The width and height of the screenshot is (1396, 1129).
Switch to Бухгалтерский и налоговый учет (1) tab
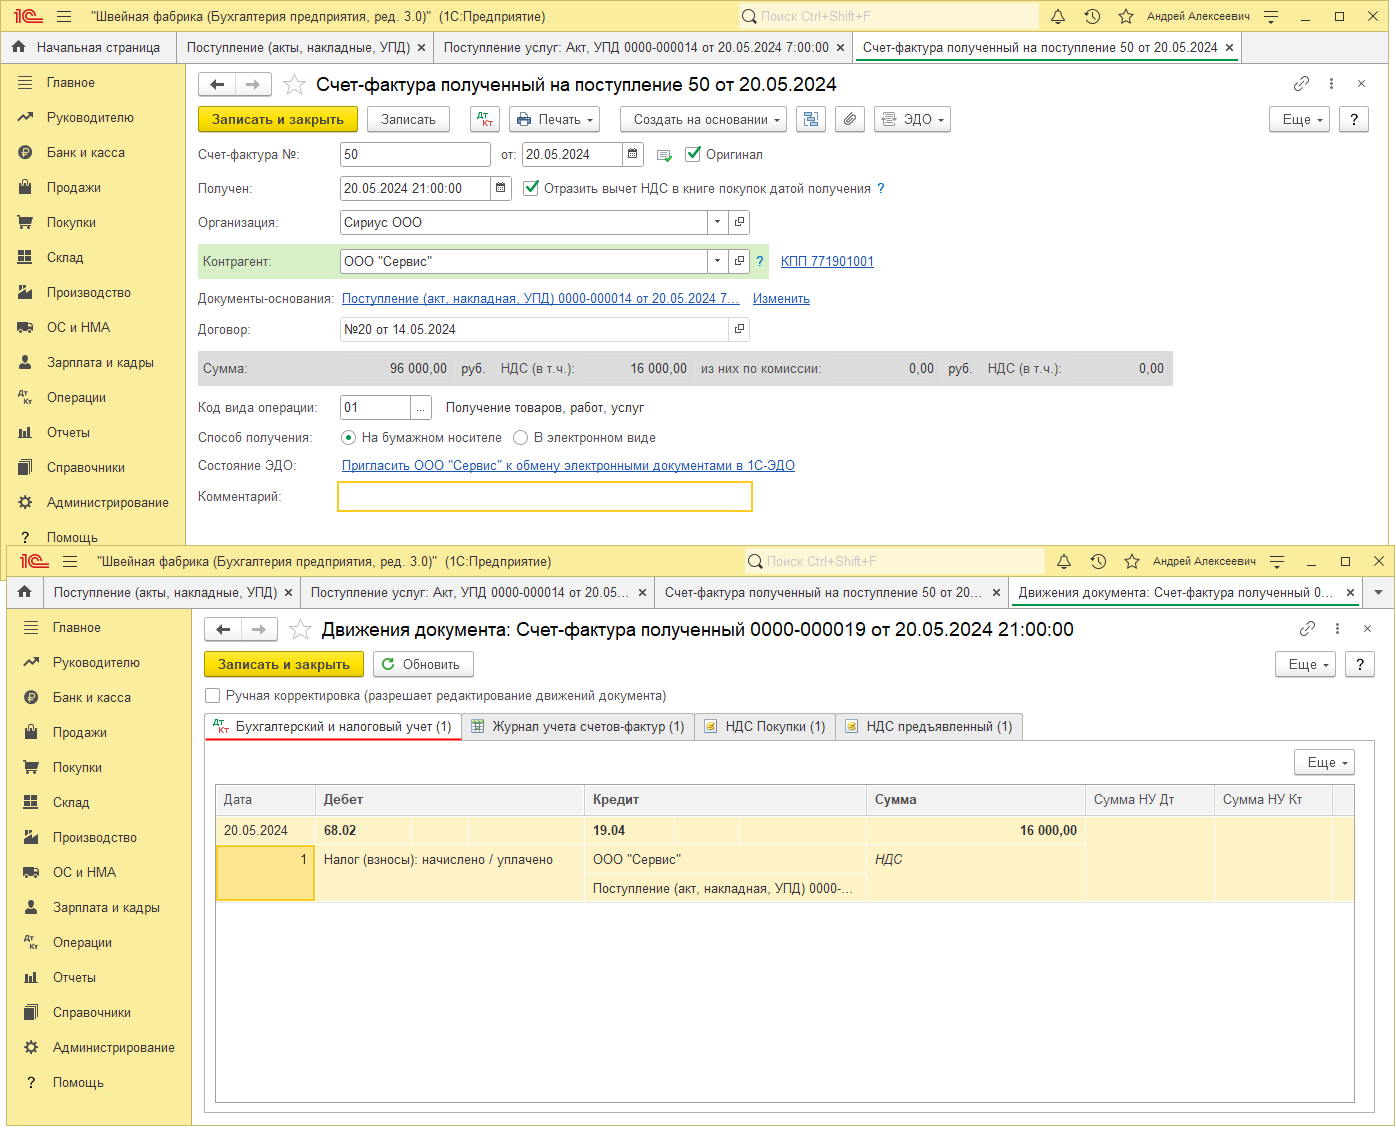point(333,727)
